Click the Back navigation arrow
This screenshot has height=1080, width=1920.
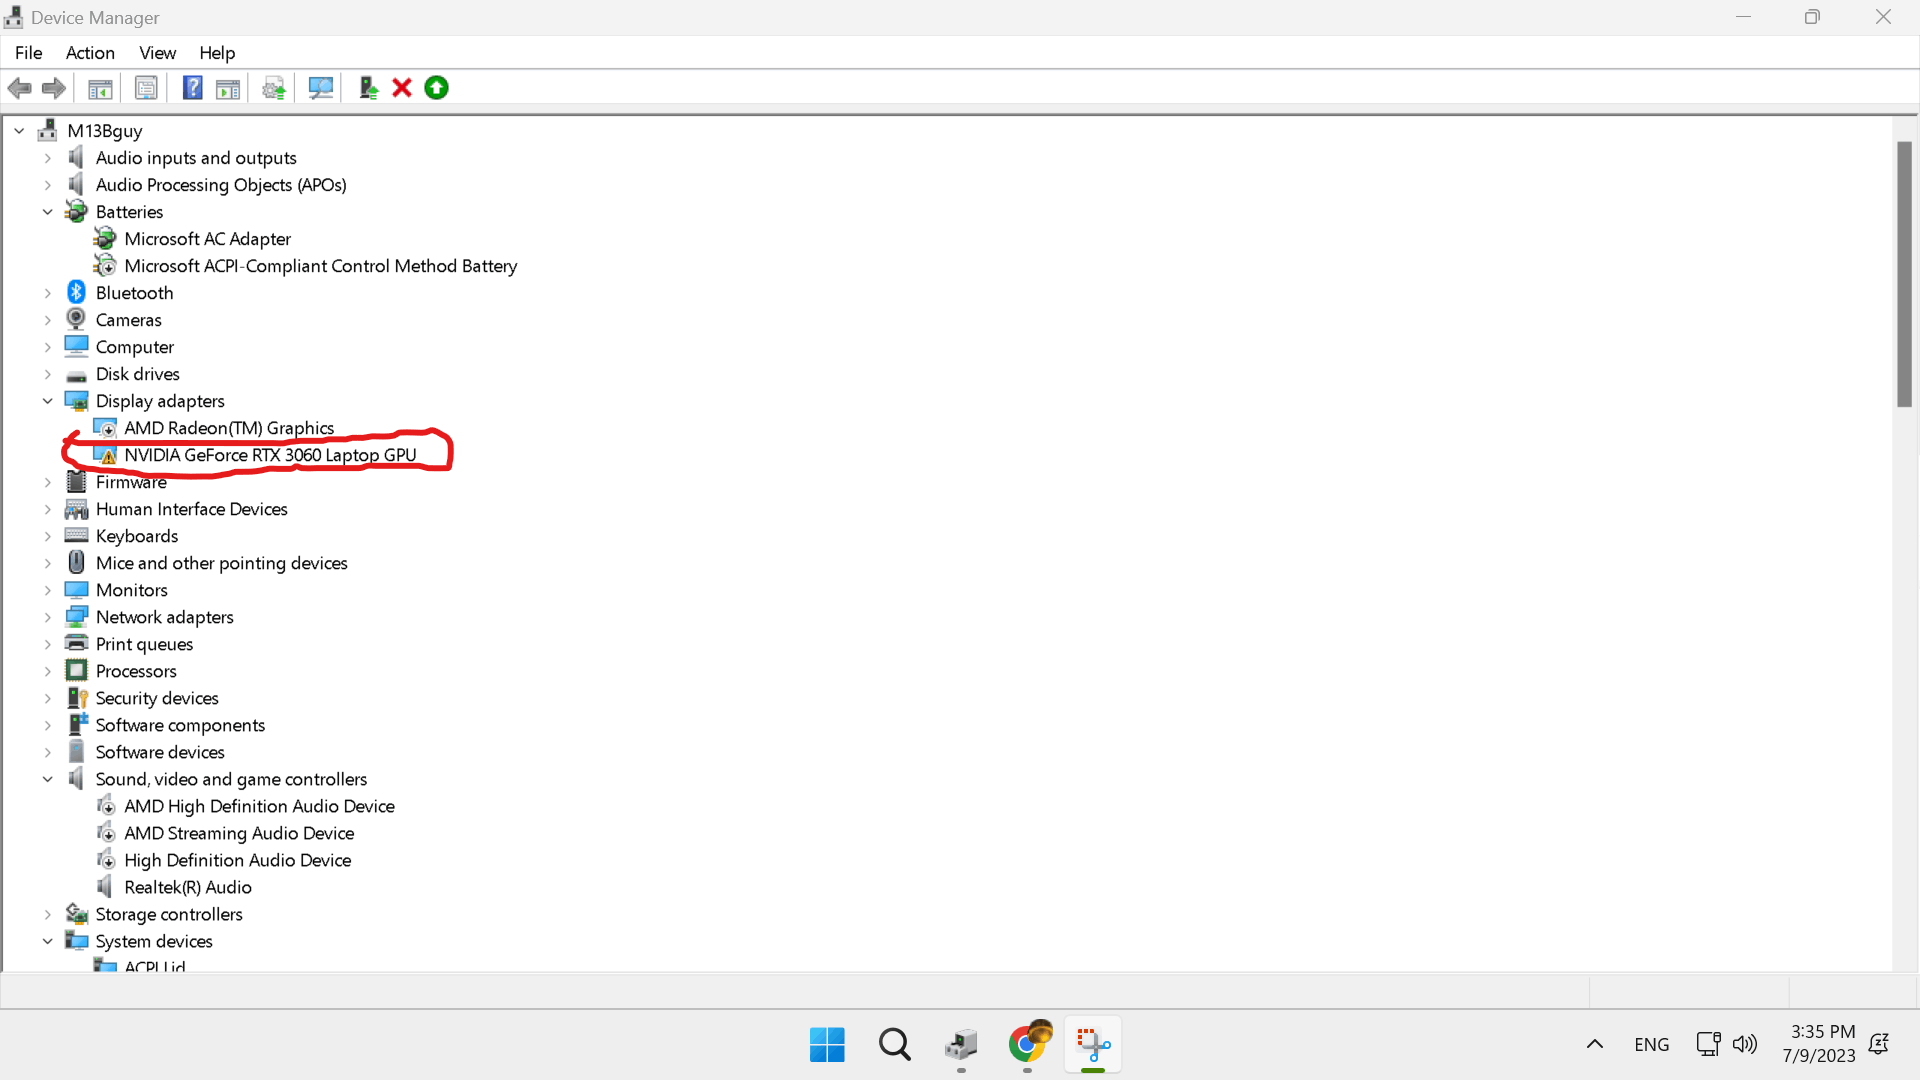point(19,88)
